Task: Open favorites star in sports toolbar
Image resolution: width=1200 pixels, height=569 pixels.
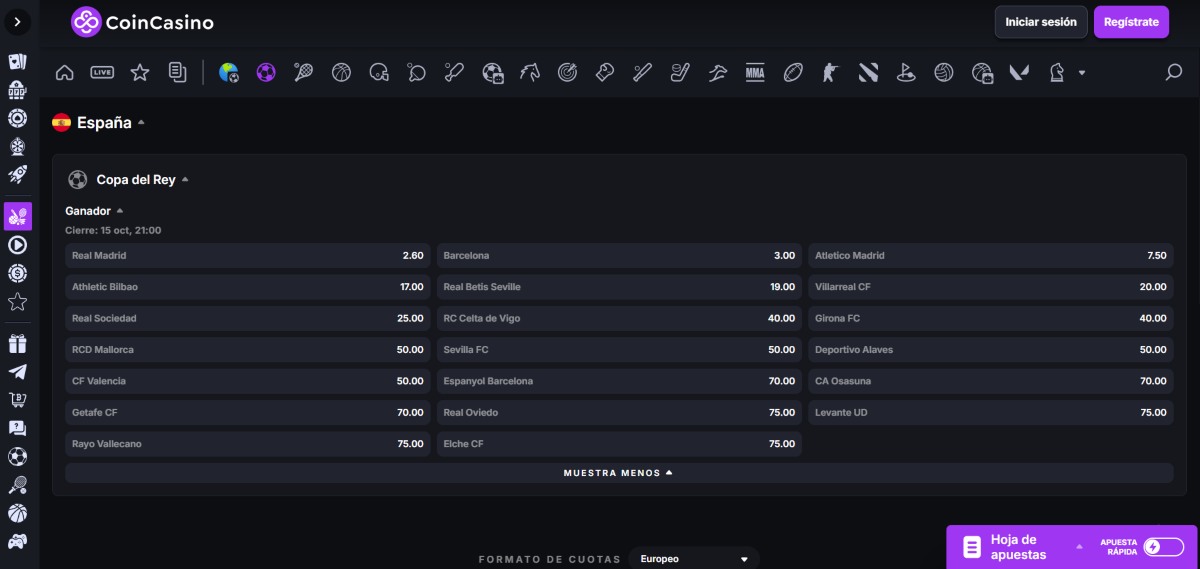Action: pyautogui.click(x=140, y=72)
